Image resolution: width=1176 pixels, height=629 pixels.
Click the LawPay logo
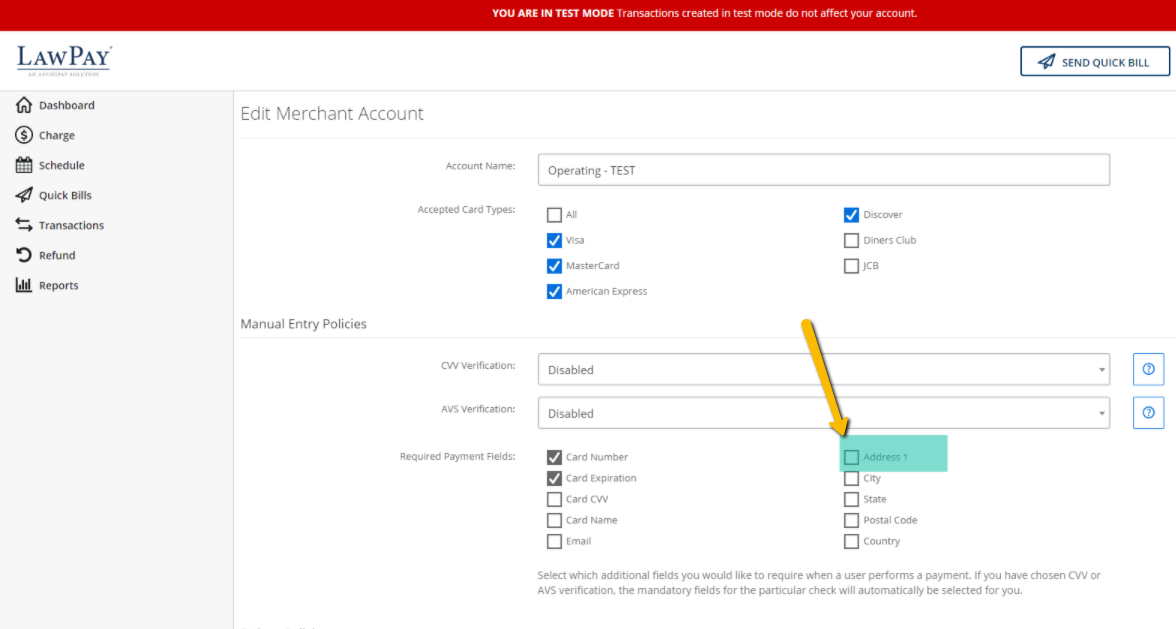click(x=64, y=60)
